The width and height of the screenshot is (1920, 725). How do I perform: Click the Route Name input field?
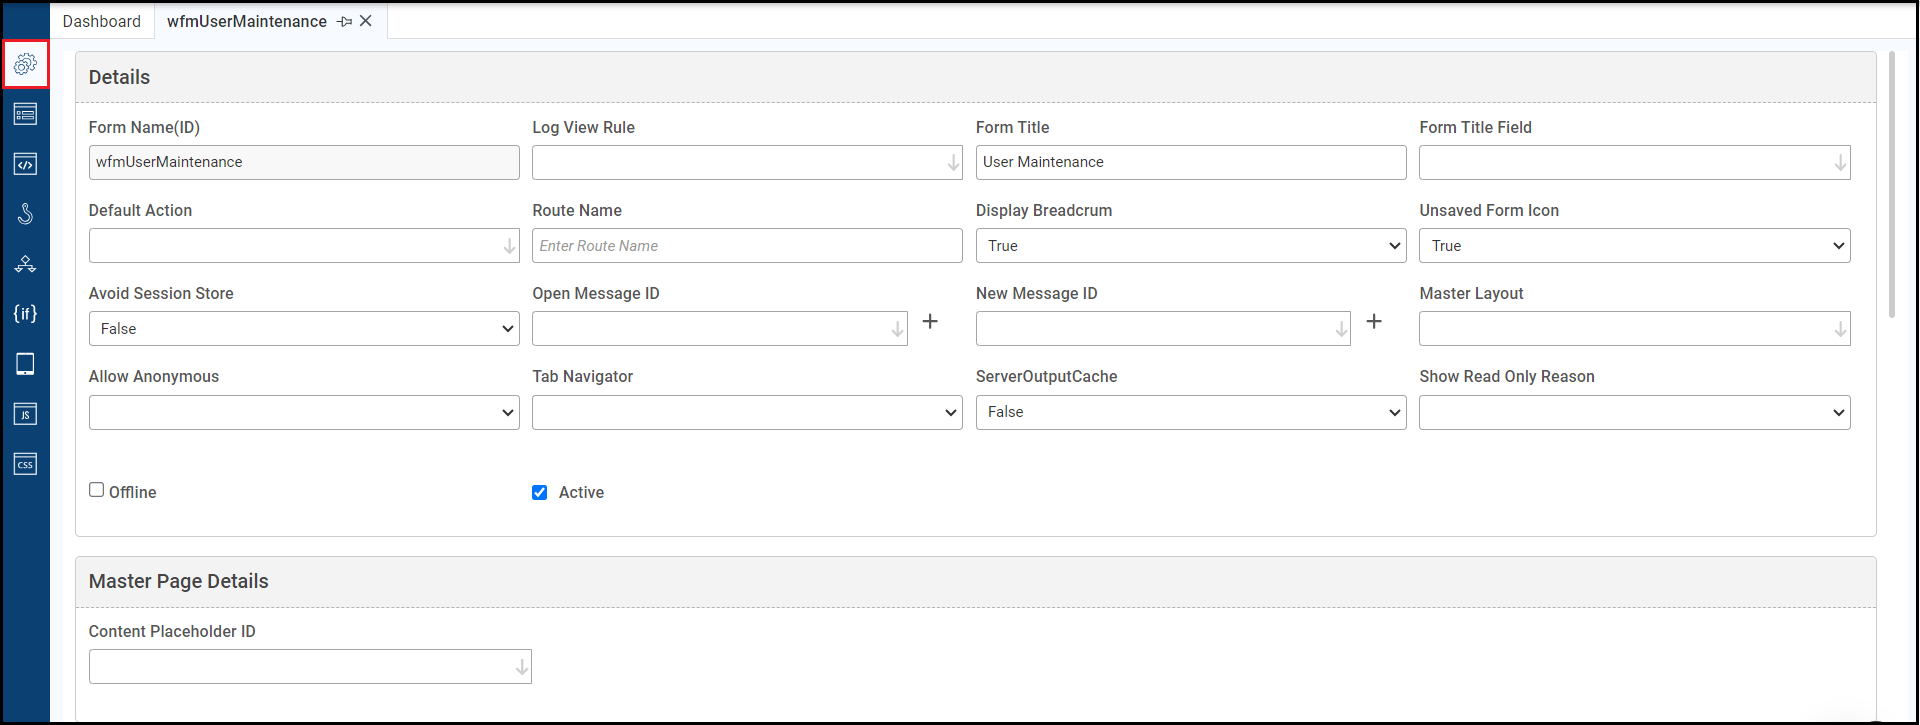(746, 246)
